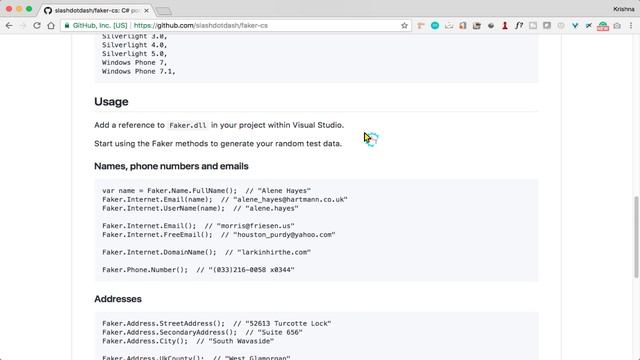Screen dimensions: 640x360
Task: Click the Silverlight 5.0 text line
Action: [x=134, y=54]
